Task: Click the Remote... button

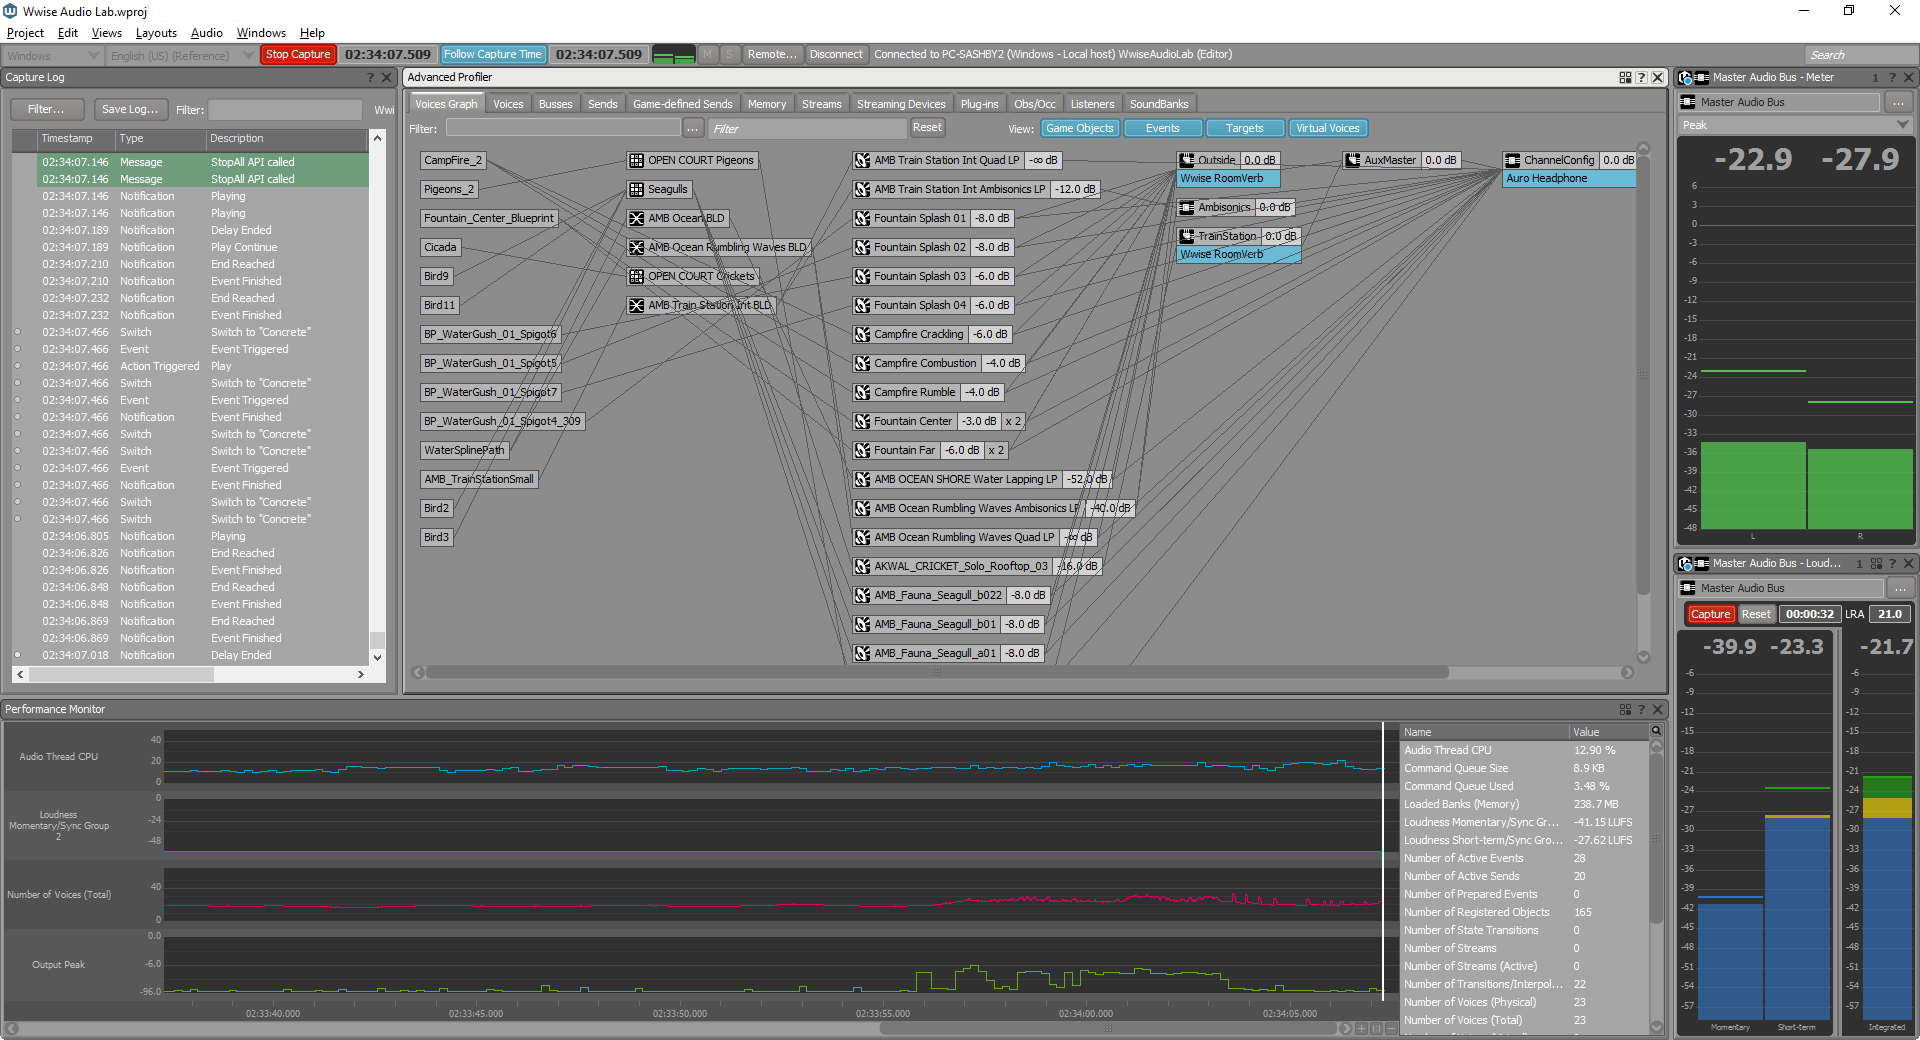Action: pyautogui.click(x=772, y=54)
